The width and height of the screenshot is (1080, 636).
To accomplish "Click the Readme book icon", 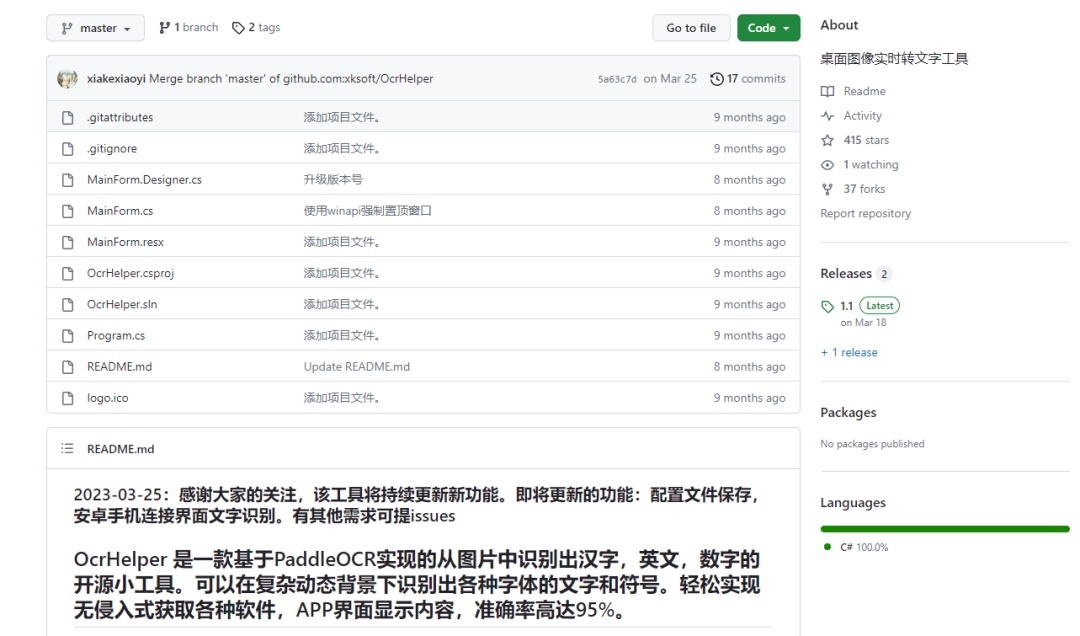I will [827, 92].
